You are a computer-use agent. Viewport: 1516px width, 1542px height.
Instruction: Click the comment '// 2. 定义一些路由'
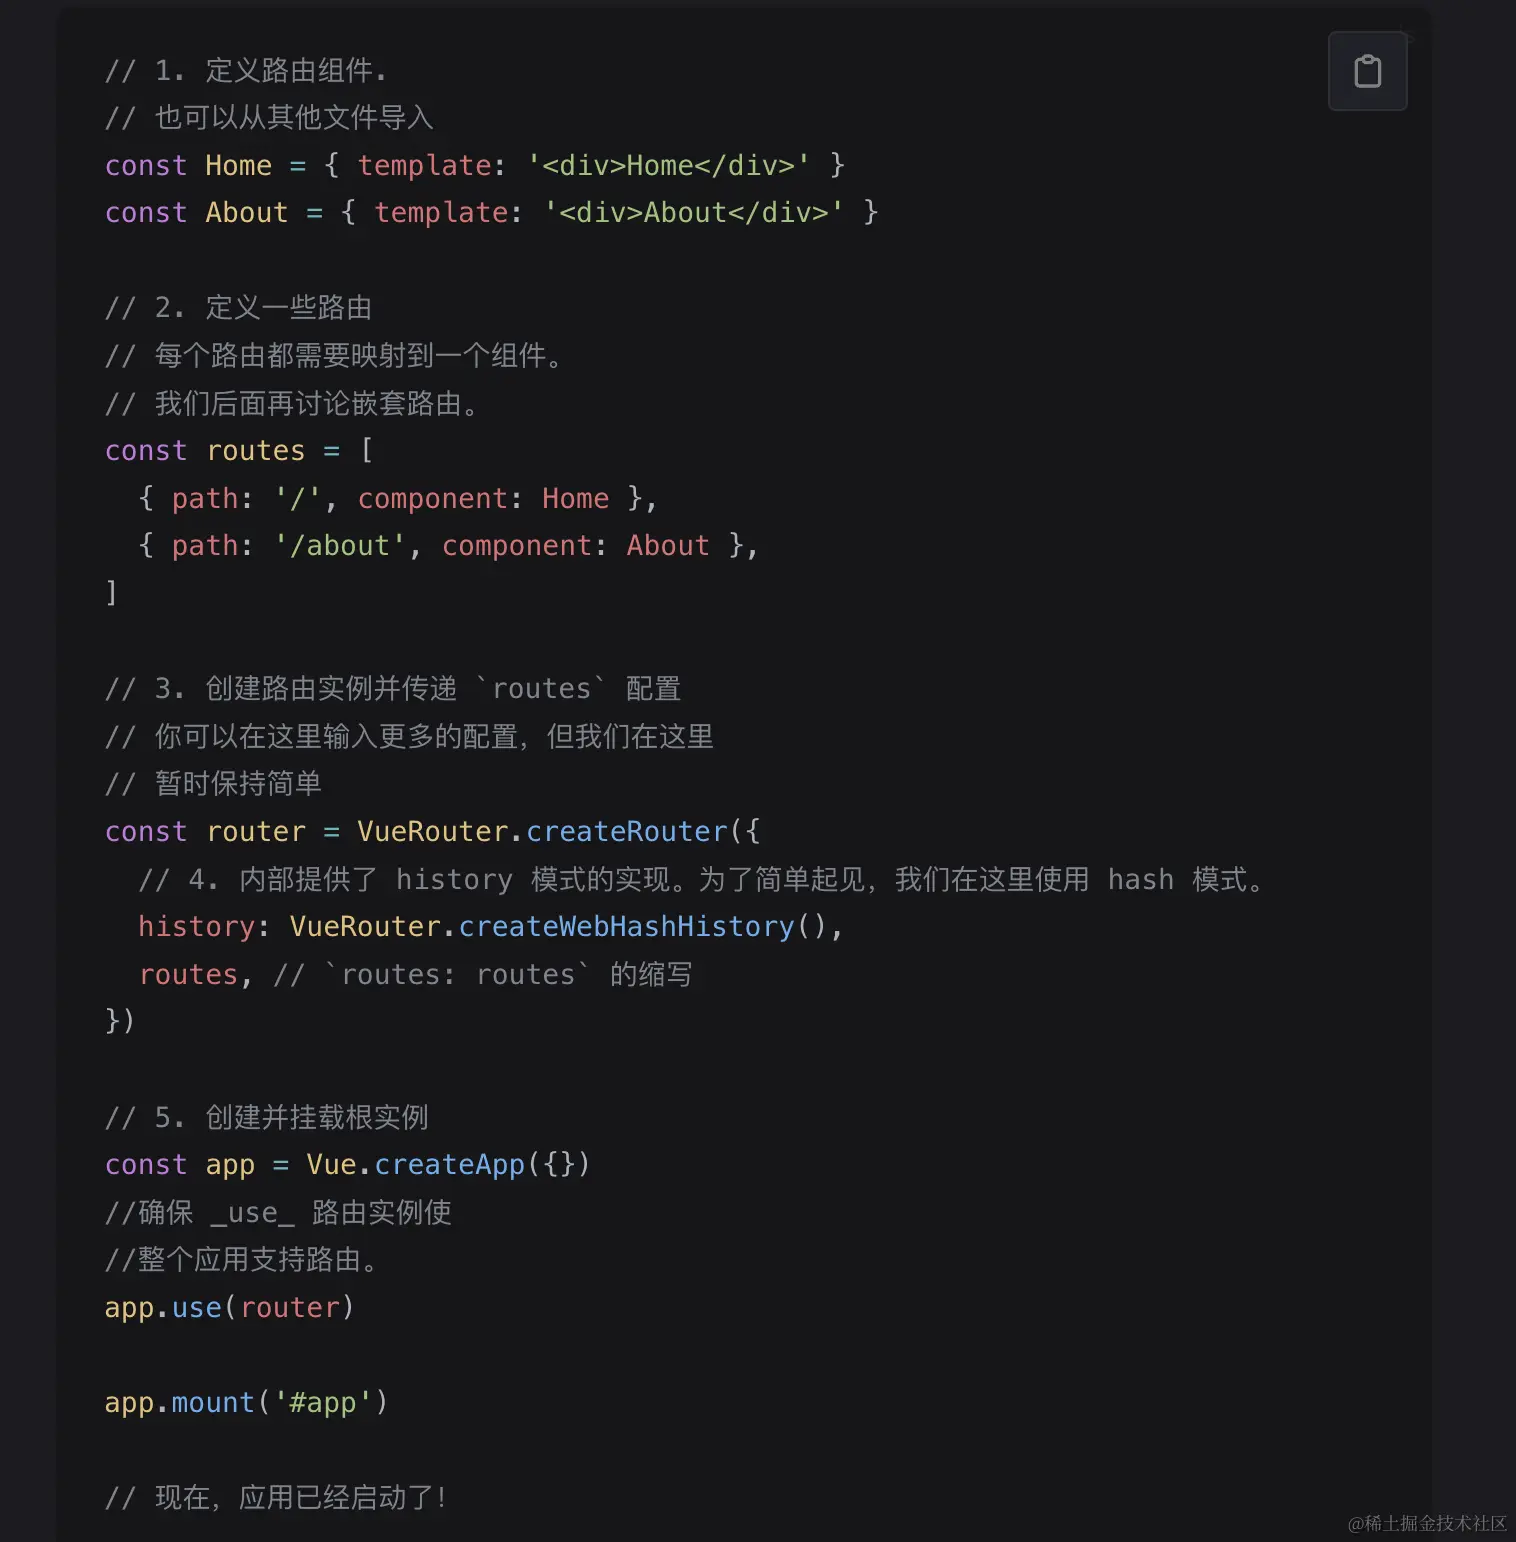[238, 308]
